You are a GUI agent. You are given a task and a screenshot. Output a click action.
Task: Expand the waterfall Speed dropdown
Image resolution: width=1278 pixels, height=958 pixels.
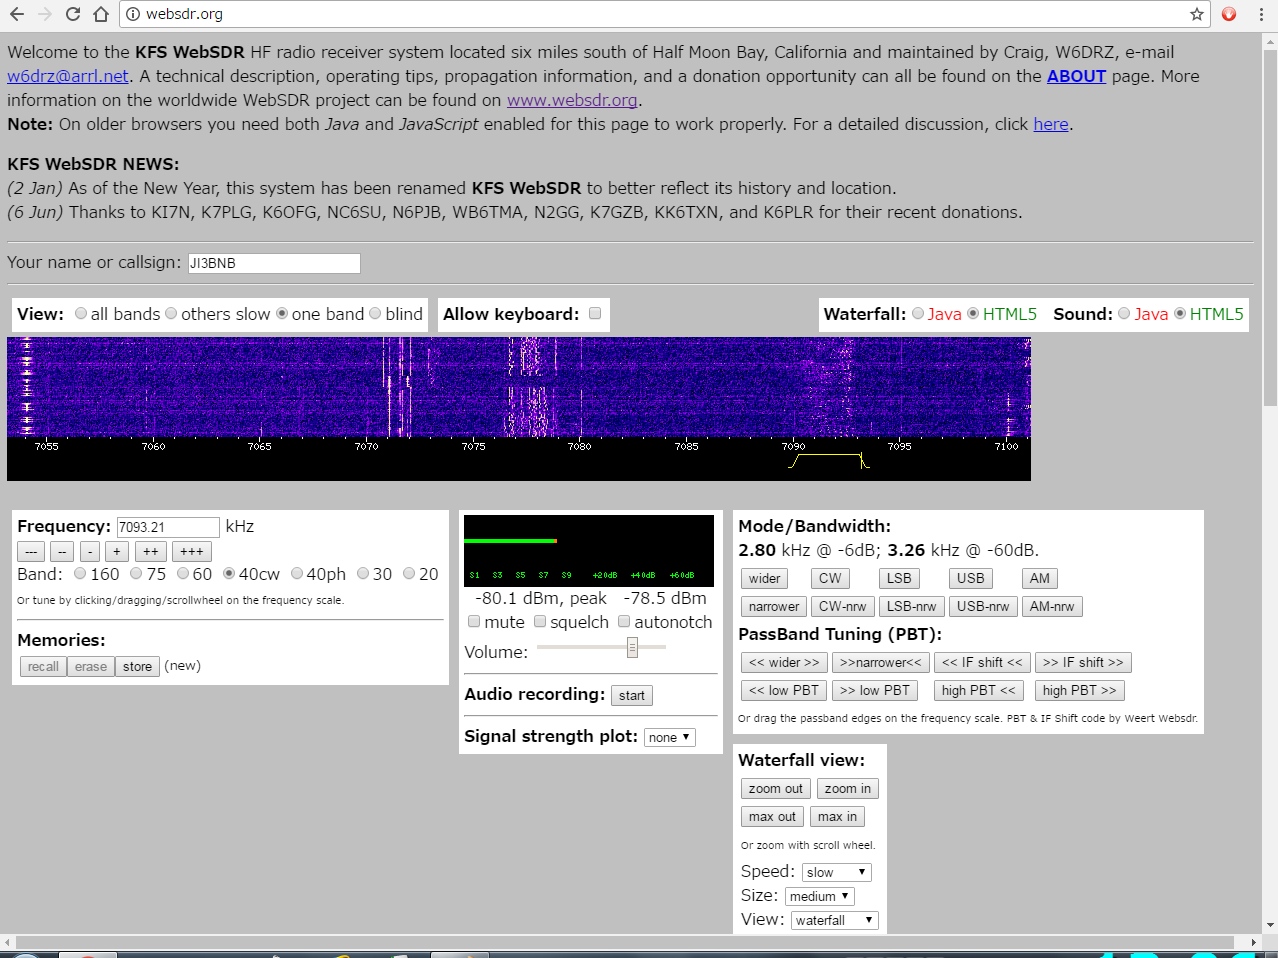[836, 872]
